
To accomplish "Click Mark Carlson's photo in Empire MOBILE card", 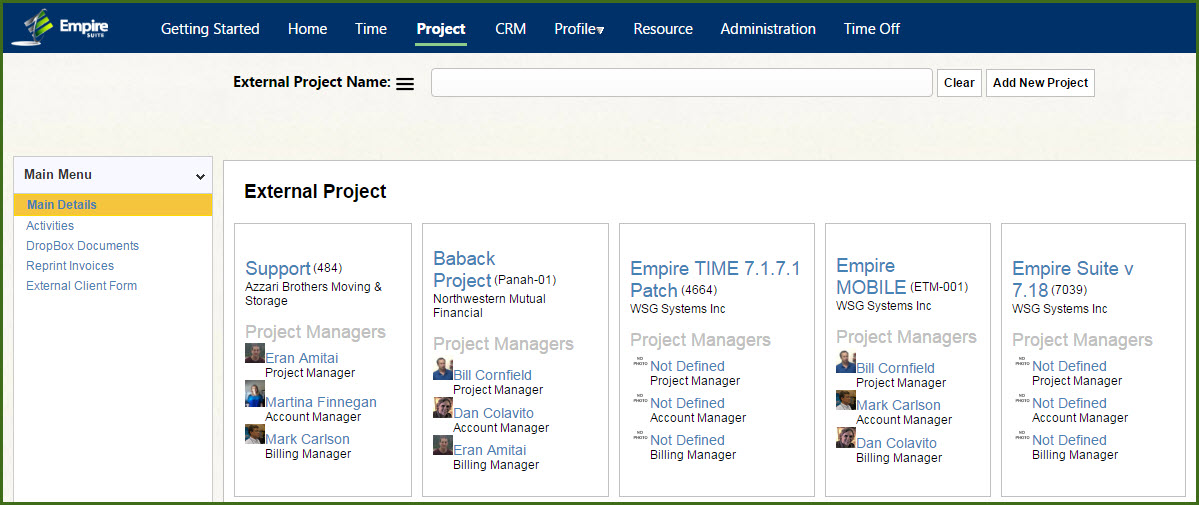I will [x=846, y=399].
